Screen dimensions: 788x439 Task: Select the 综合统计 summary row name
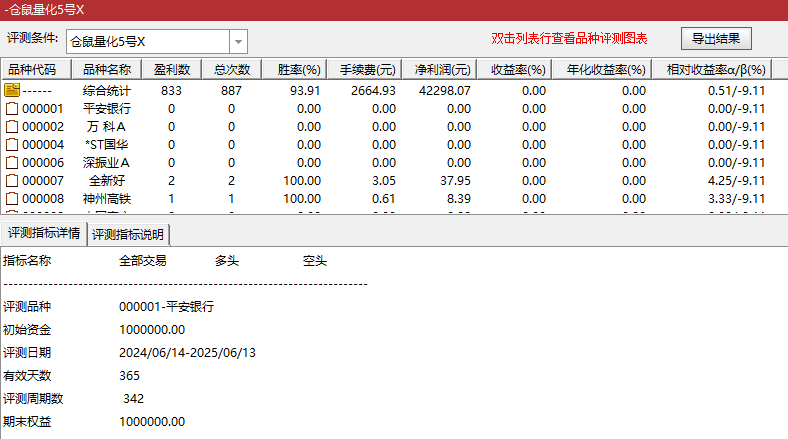107,91
